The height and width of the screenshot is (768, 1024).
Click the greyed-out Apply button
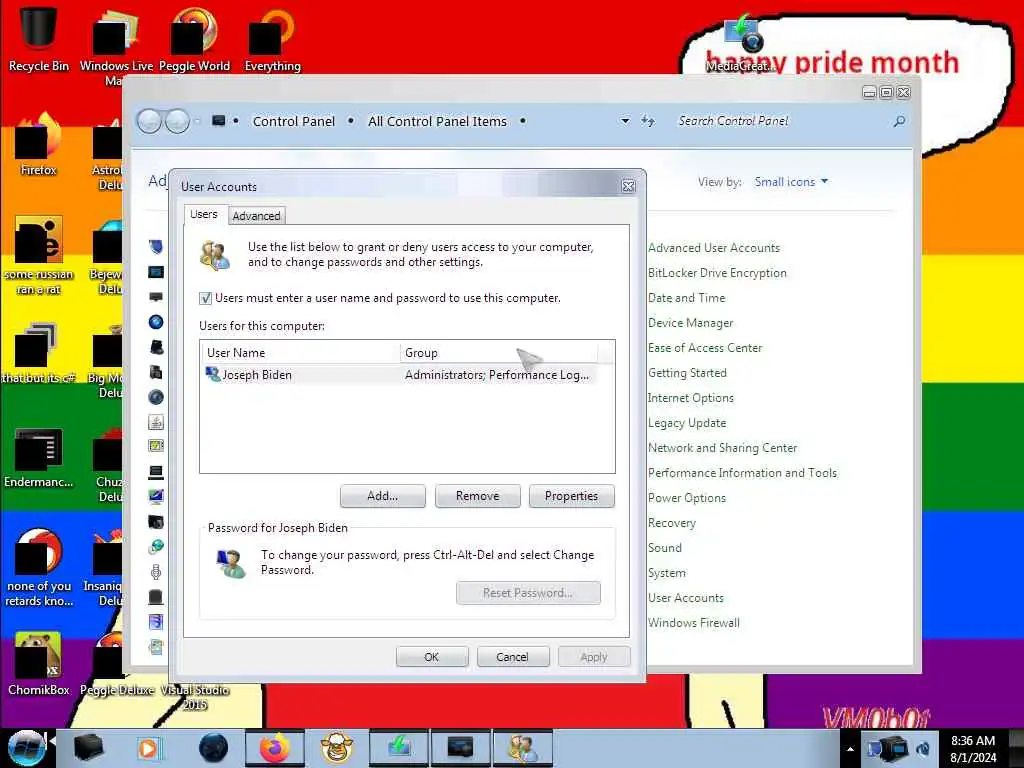pyautogui.click(x=594, y=656)
